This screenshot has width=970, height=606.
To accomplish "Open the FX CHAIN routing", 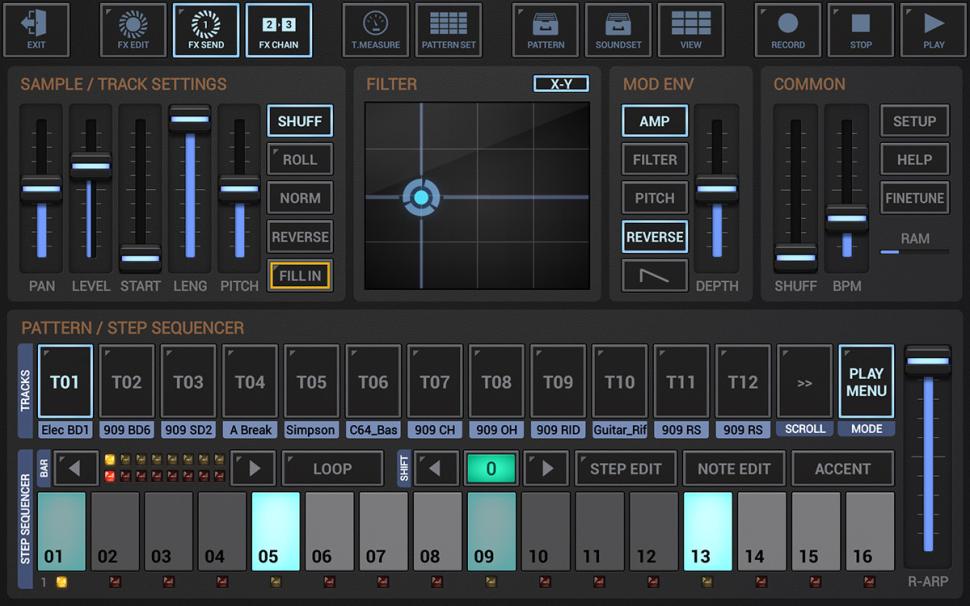I will 278,29.
